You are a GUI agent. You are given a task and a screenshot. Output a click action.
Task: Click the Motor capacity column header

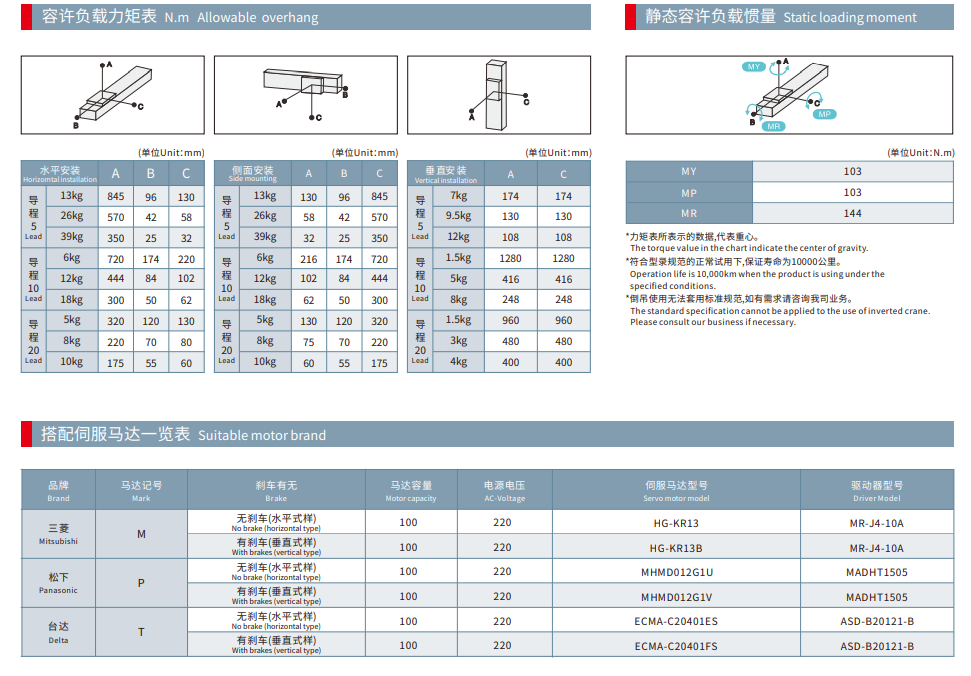[x=411, y=490]
